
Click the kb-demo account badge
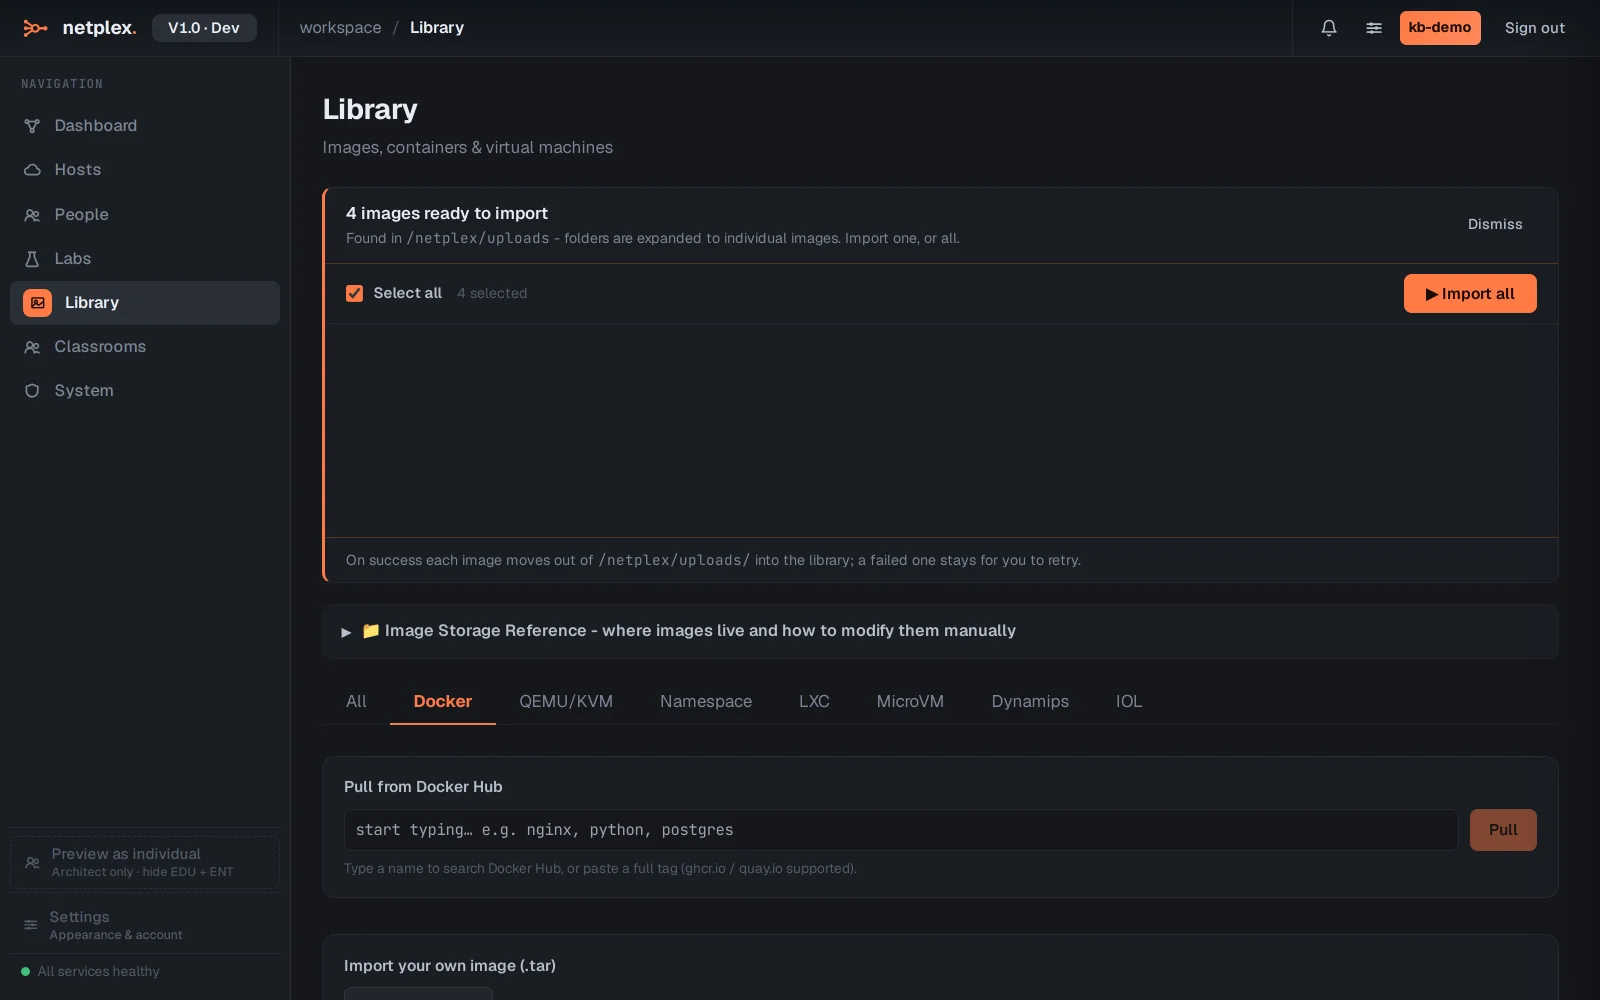point(1440,28)
